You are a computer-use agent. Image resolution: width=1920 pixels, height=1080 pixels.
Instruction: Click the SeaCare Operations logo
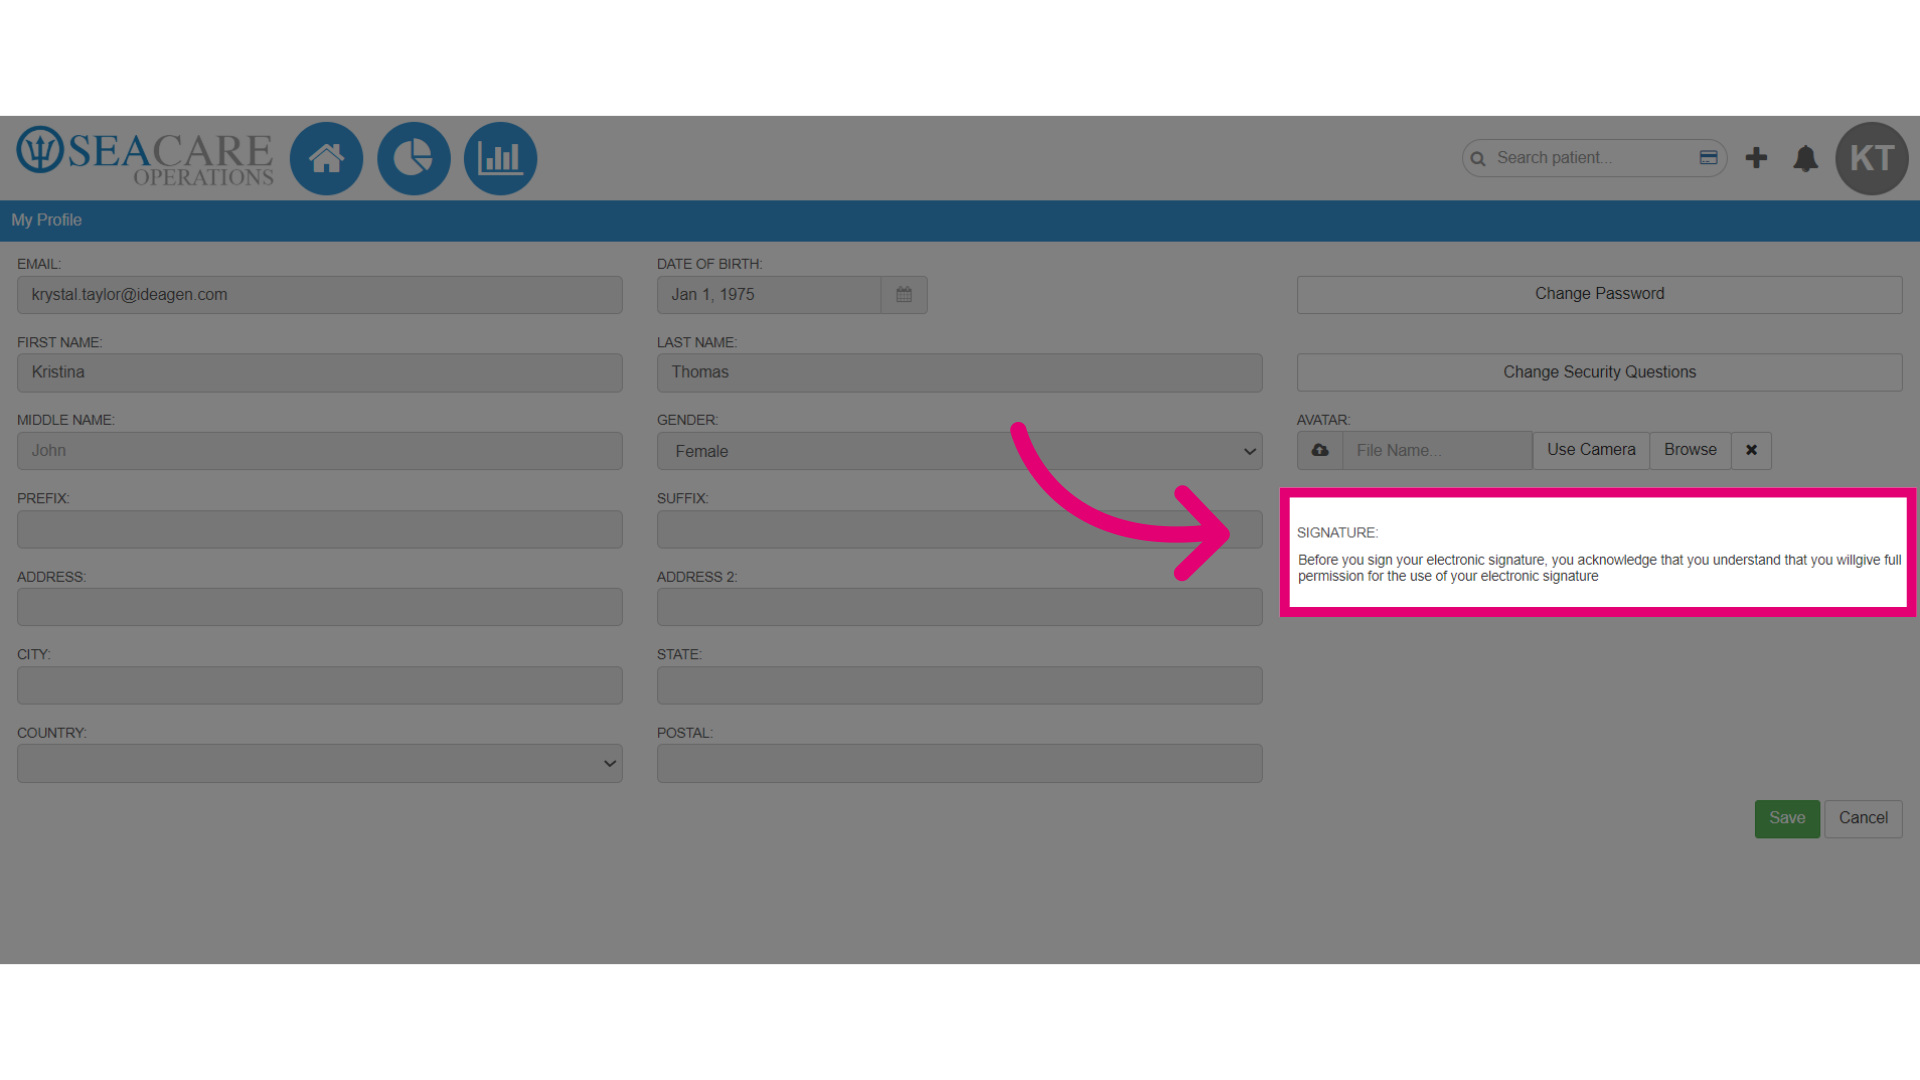pos(145,156)
